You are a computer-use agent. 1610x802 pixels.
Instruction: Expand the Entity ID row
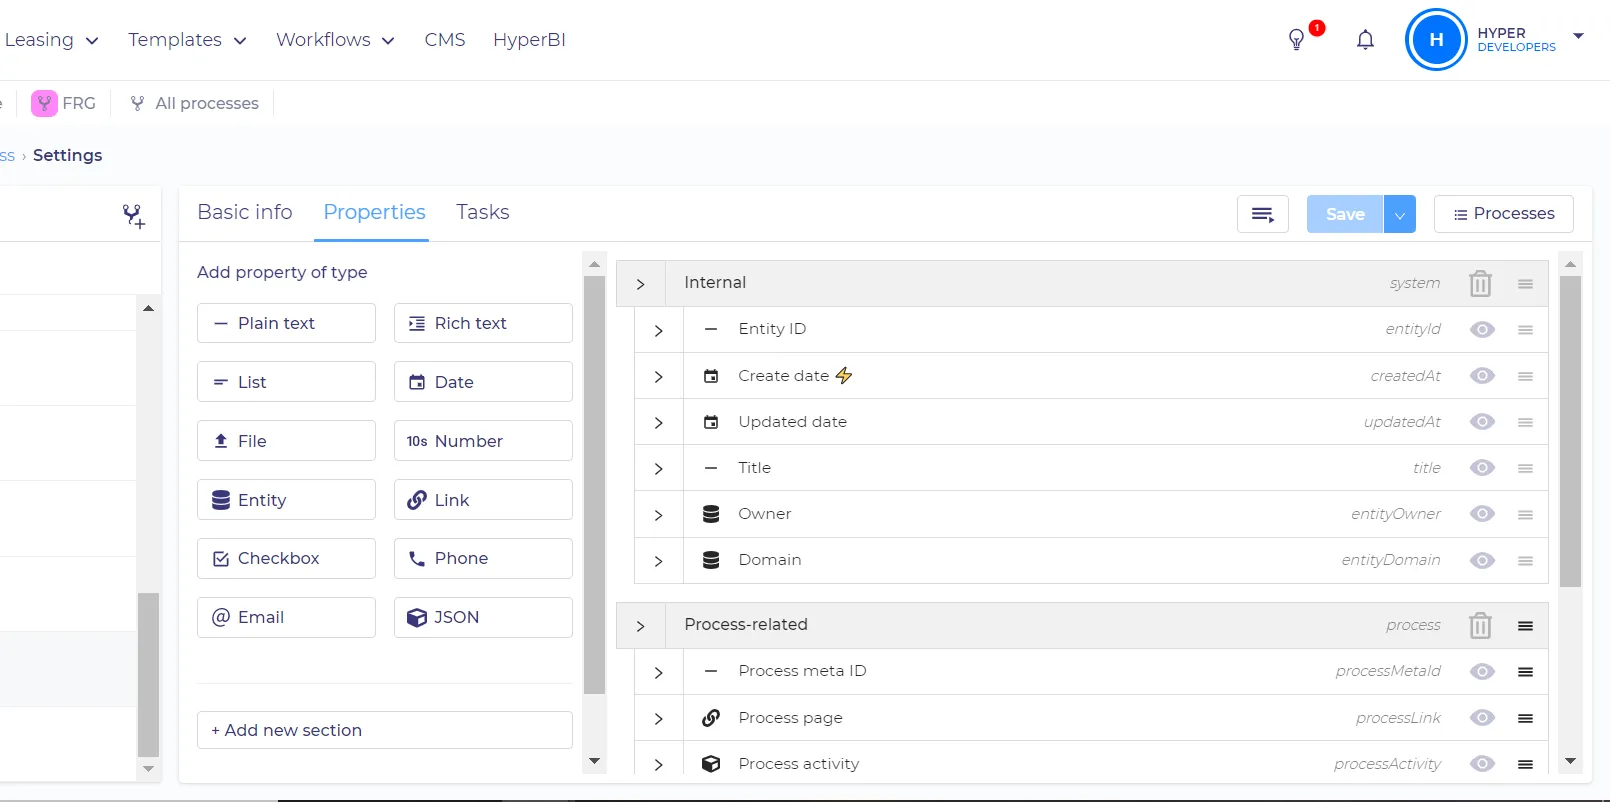coord(658,330)
